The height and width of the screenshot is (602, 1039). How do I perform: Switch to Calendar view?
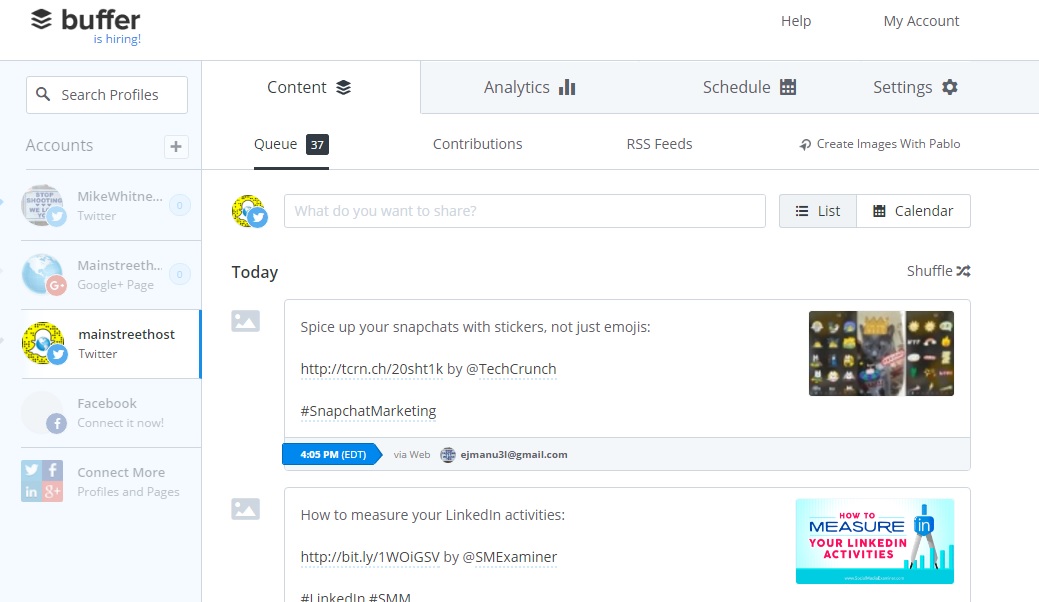tap(912, 211)
